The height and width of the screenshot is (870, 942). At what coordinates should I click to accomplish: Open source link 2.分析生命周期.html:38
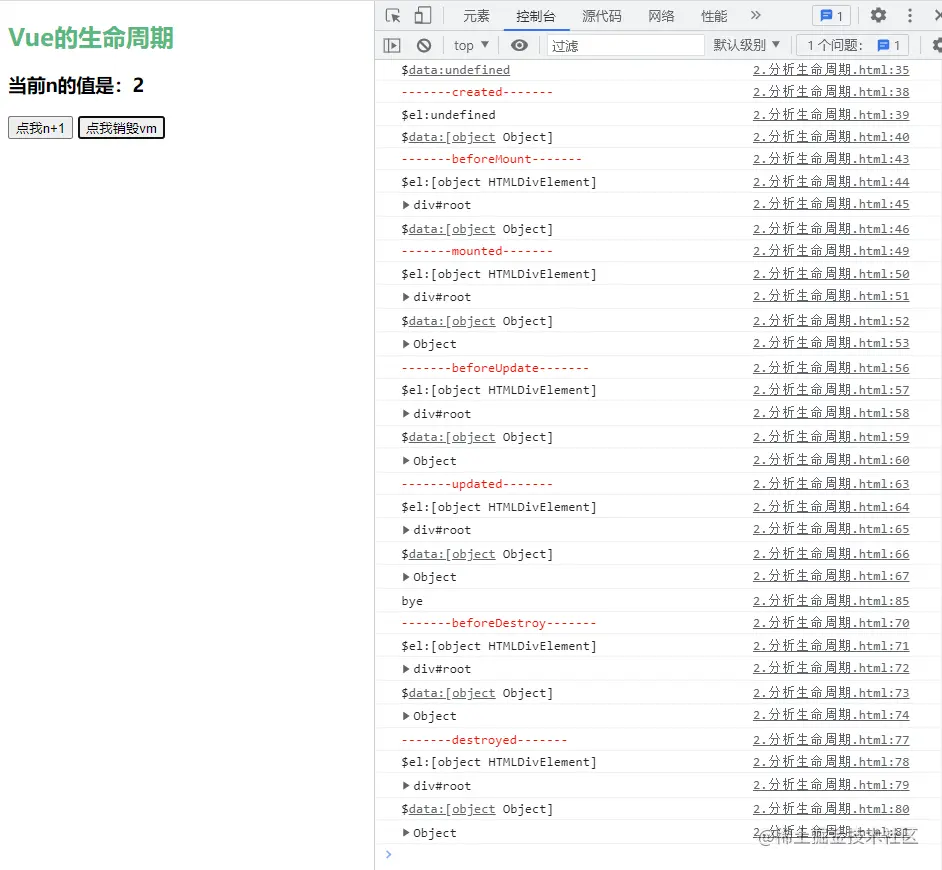point(831,91)
